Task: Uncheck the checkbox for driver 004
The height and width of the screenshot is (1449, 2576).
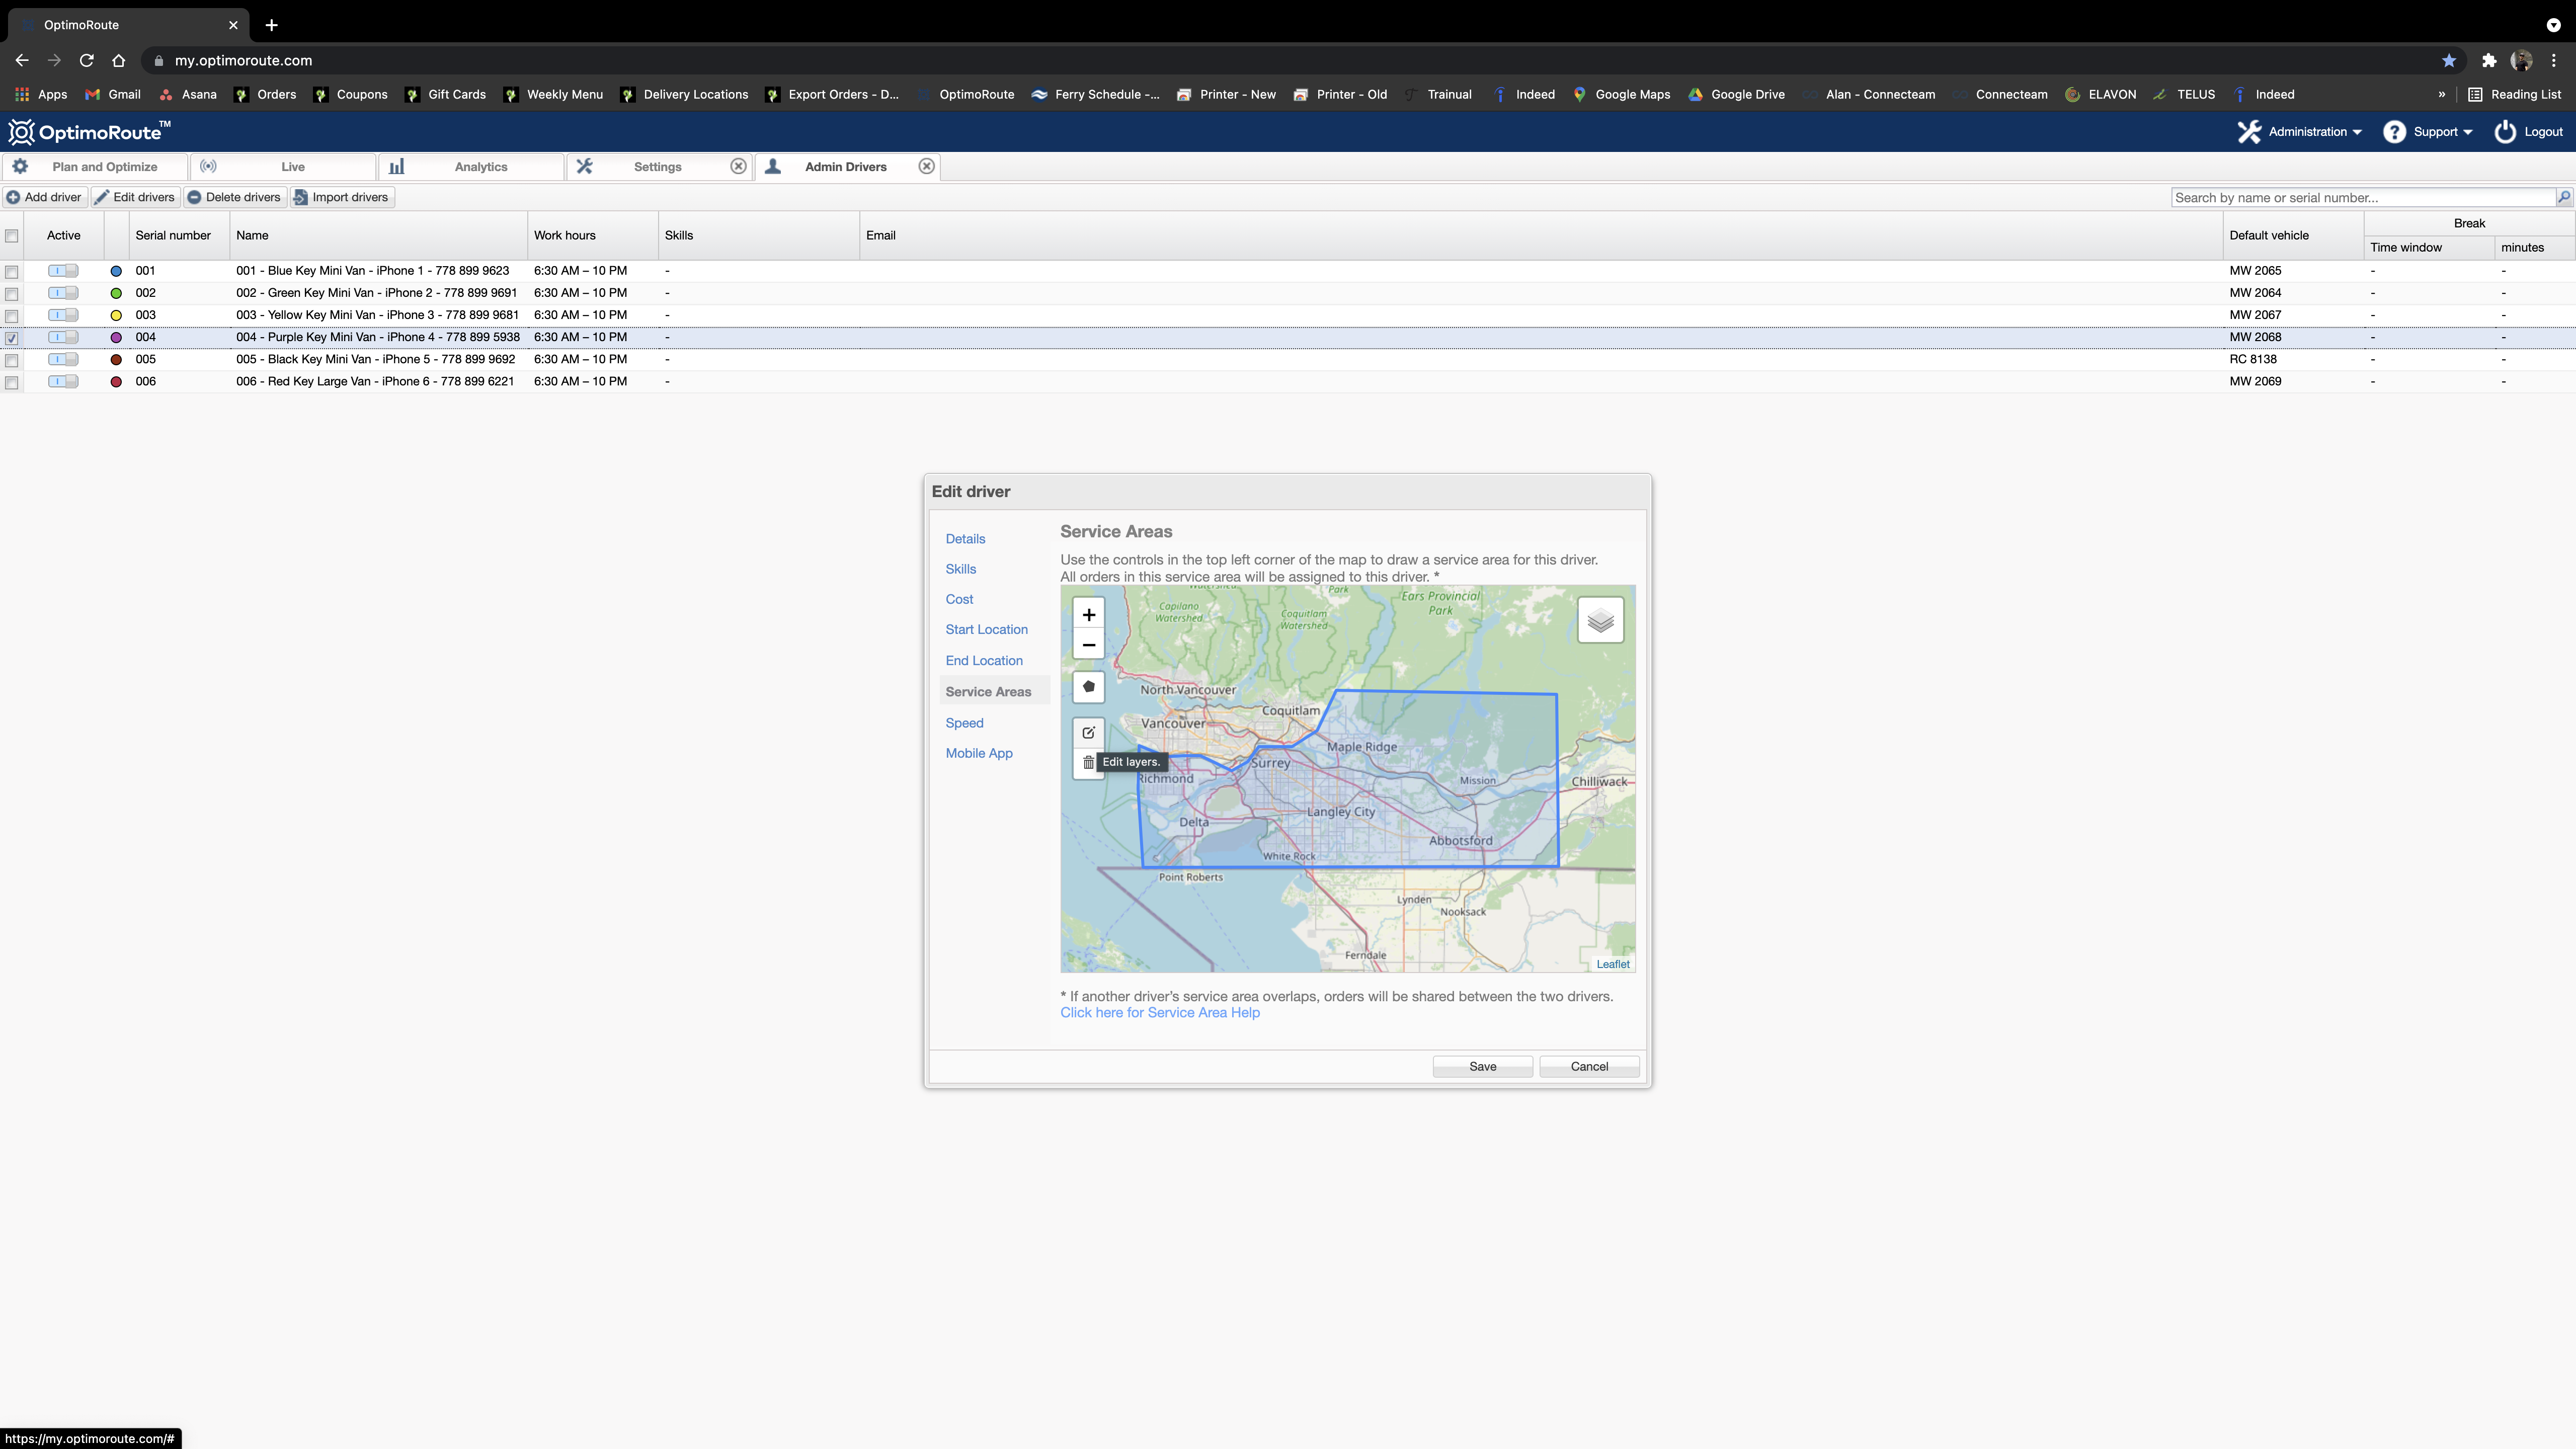Action: [12, 338]
